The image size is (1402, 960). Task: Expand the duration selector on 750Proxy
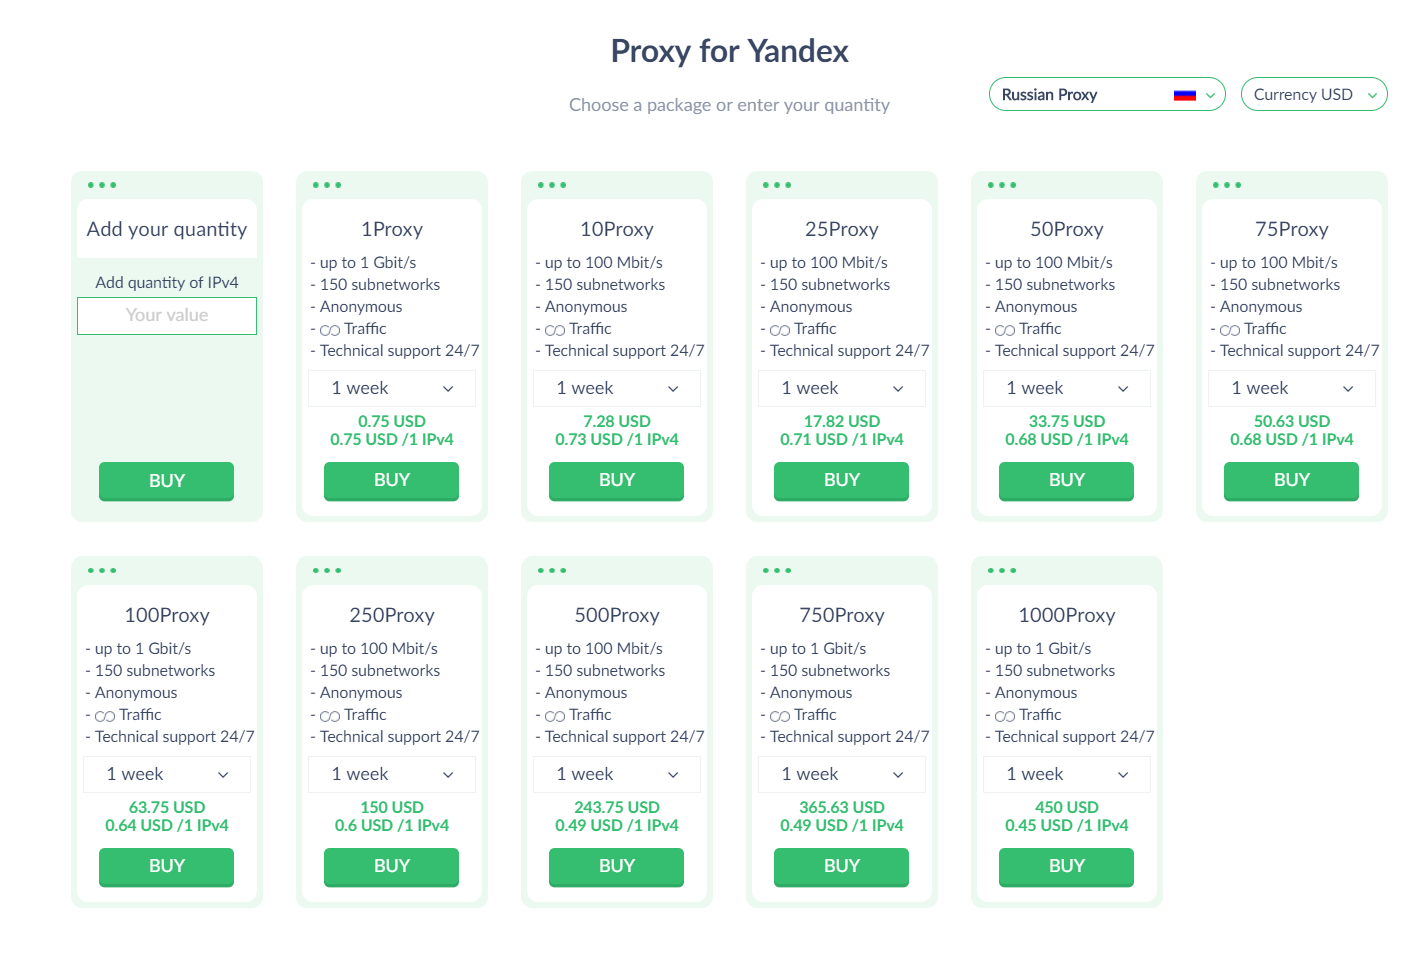click(x=841, y=774)
